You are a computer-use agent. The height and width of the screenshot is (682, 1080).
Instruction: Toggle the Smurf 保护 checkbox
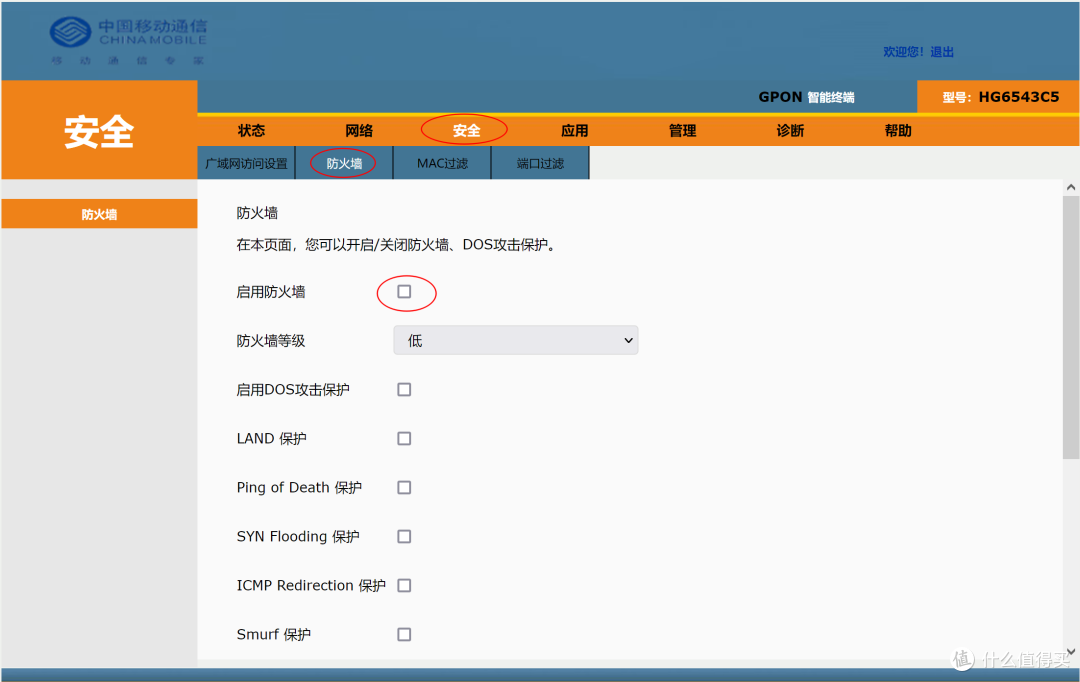[404, 633]
